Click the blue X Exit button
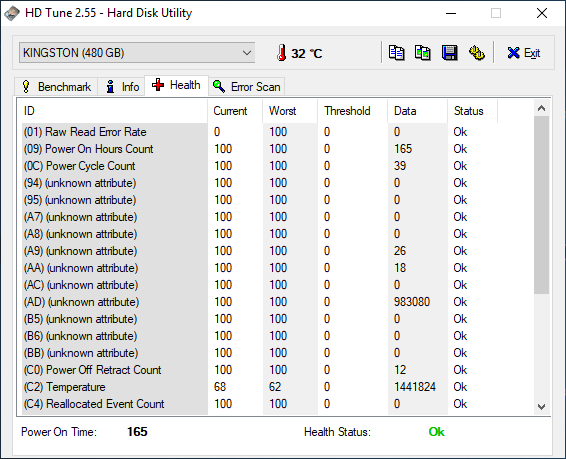This screenshot has height=459, width=566. coord(523,53)
